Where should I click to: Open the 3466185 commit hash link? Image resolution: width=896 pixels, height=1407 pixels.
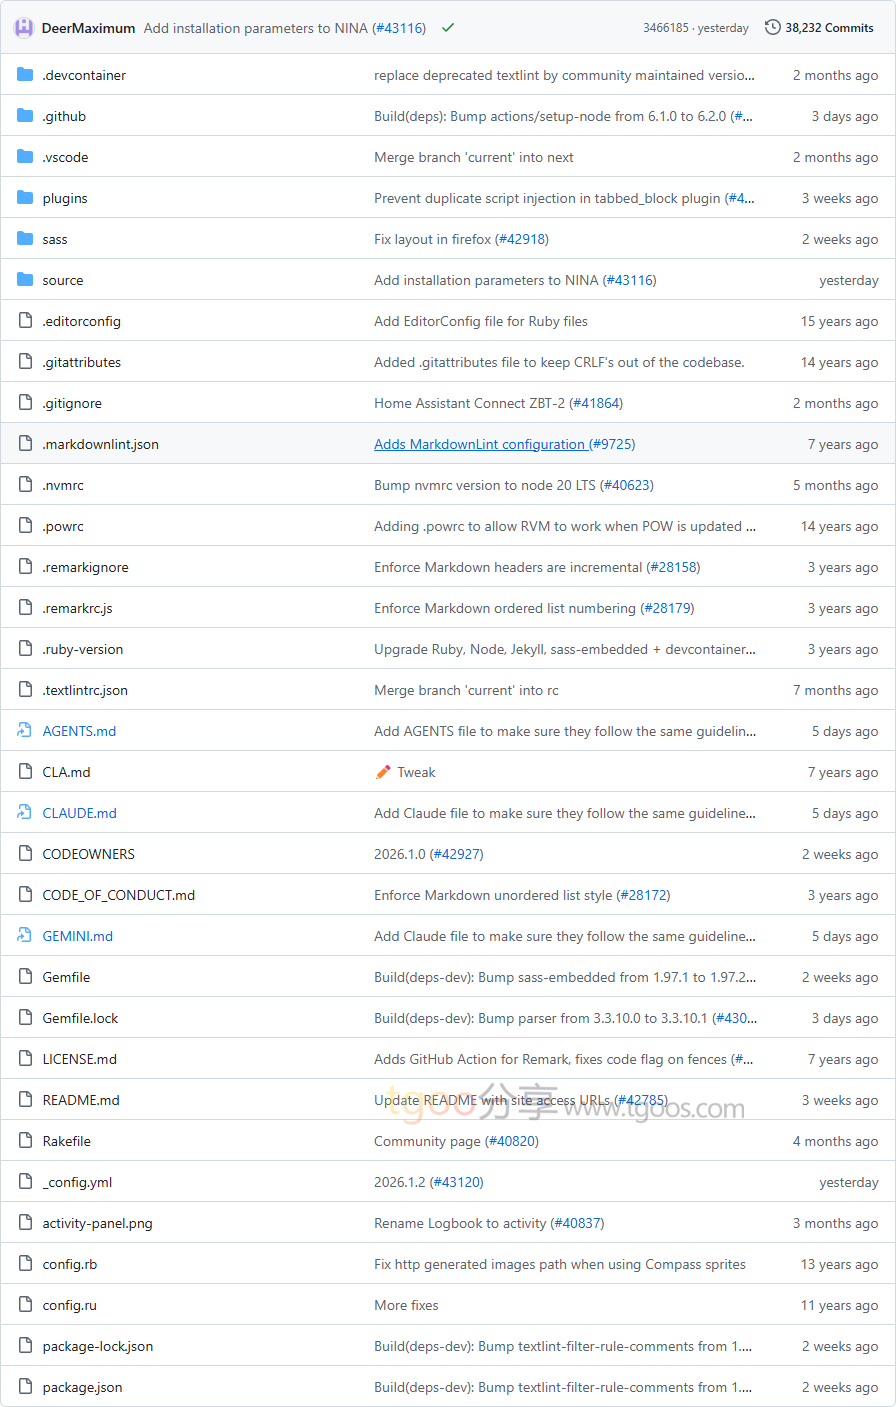click(666, 28)
